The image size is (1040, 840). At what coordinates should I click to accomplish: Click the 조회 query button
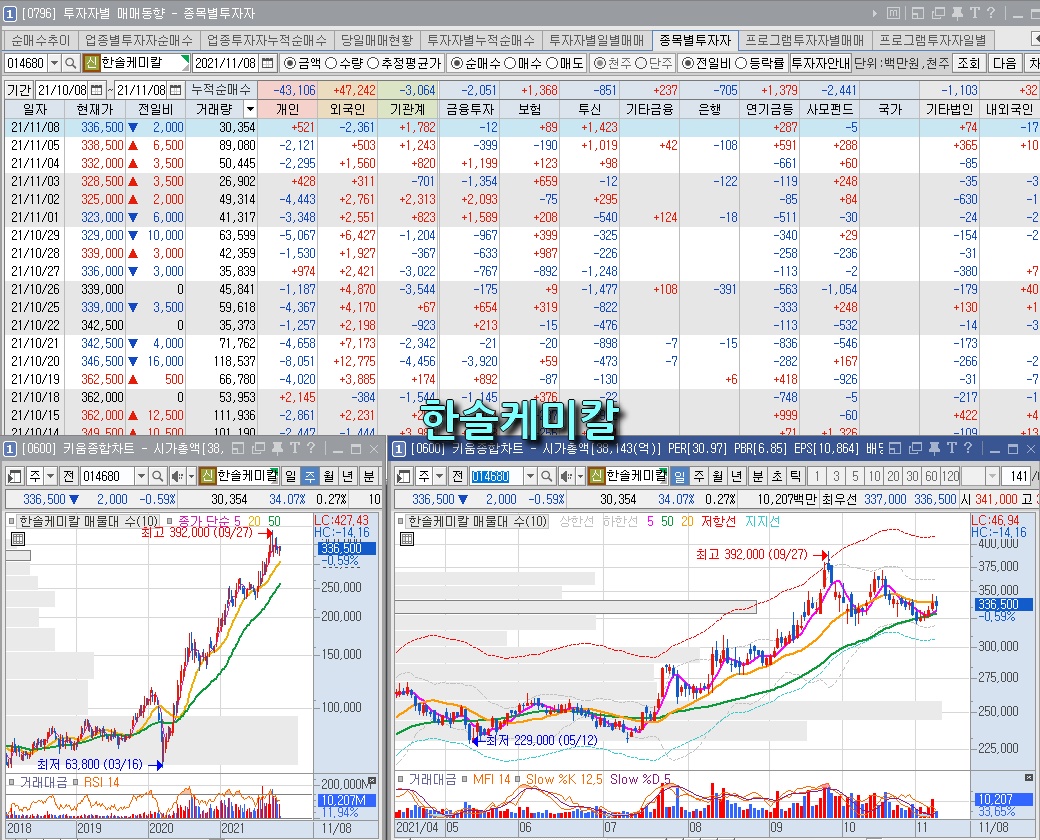point(968,64)
